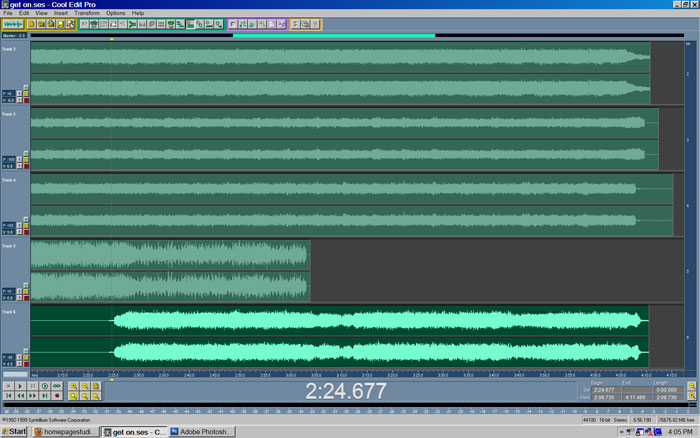The height and width of the screenshot is (438, 700).
Task: Enable Play Looped transport button
Action: tap(57, 386)
